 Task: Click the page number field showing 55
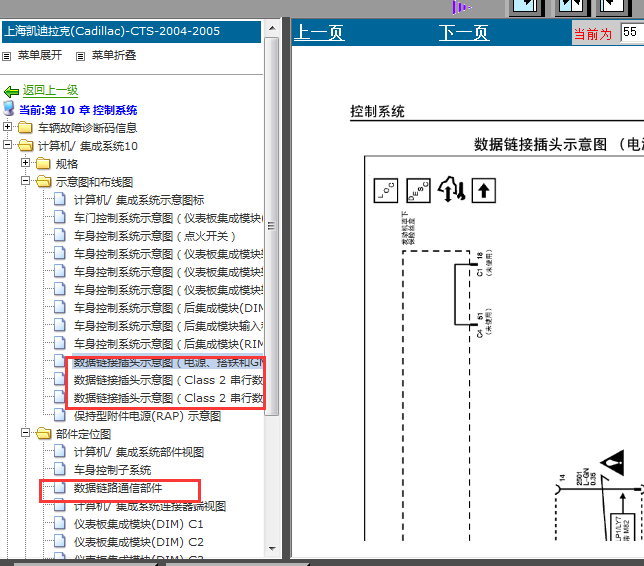coord(632,32)
